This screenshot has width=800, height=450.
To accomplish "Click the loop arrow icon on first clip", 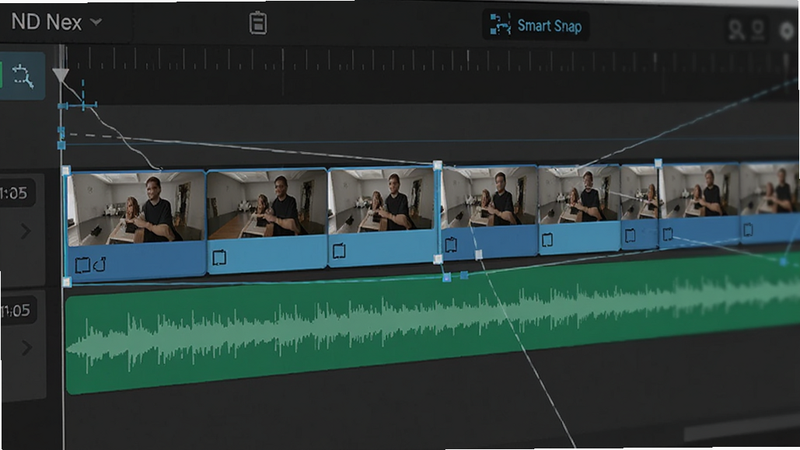I will click(x=99, y=264).
